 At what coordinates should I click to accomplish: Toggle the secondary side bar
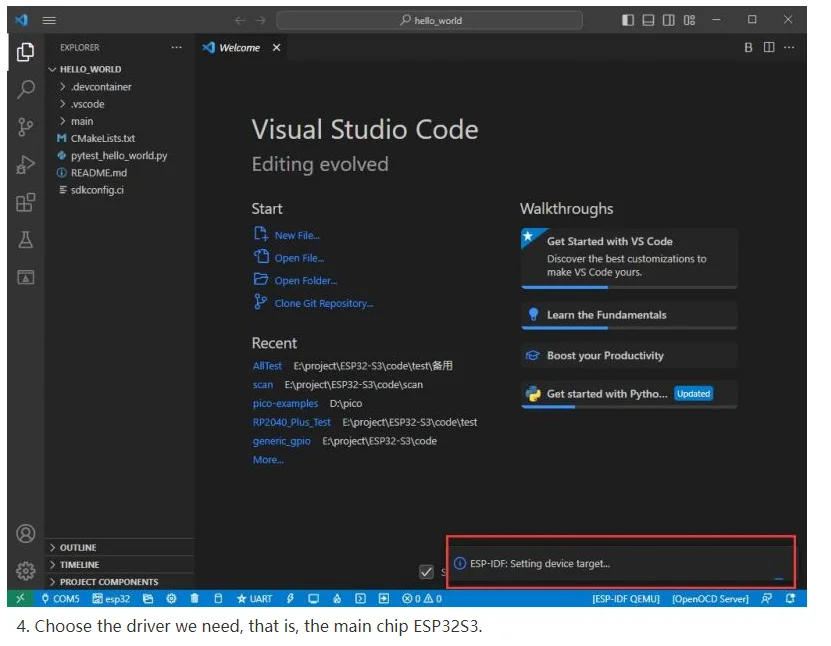(x=669, y=20)
